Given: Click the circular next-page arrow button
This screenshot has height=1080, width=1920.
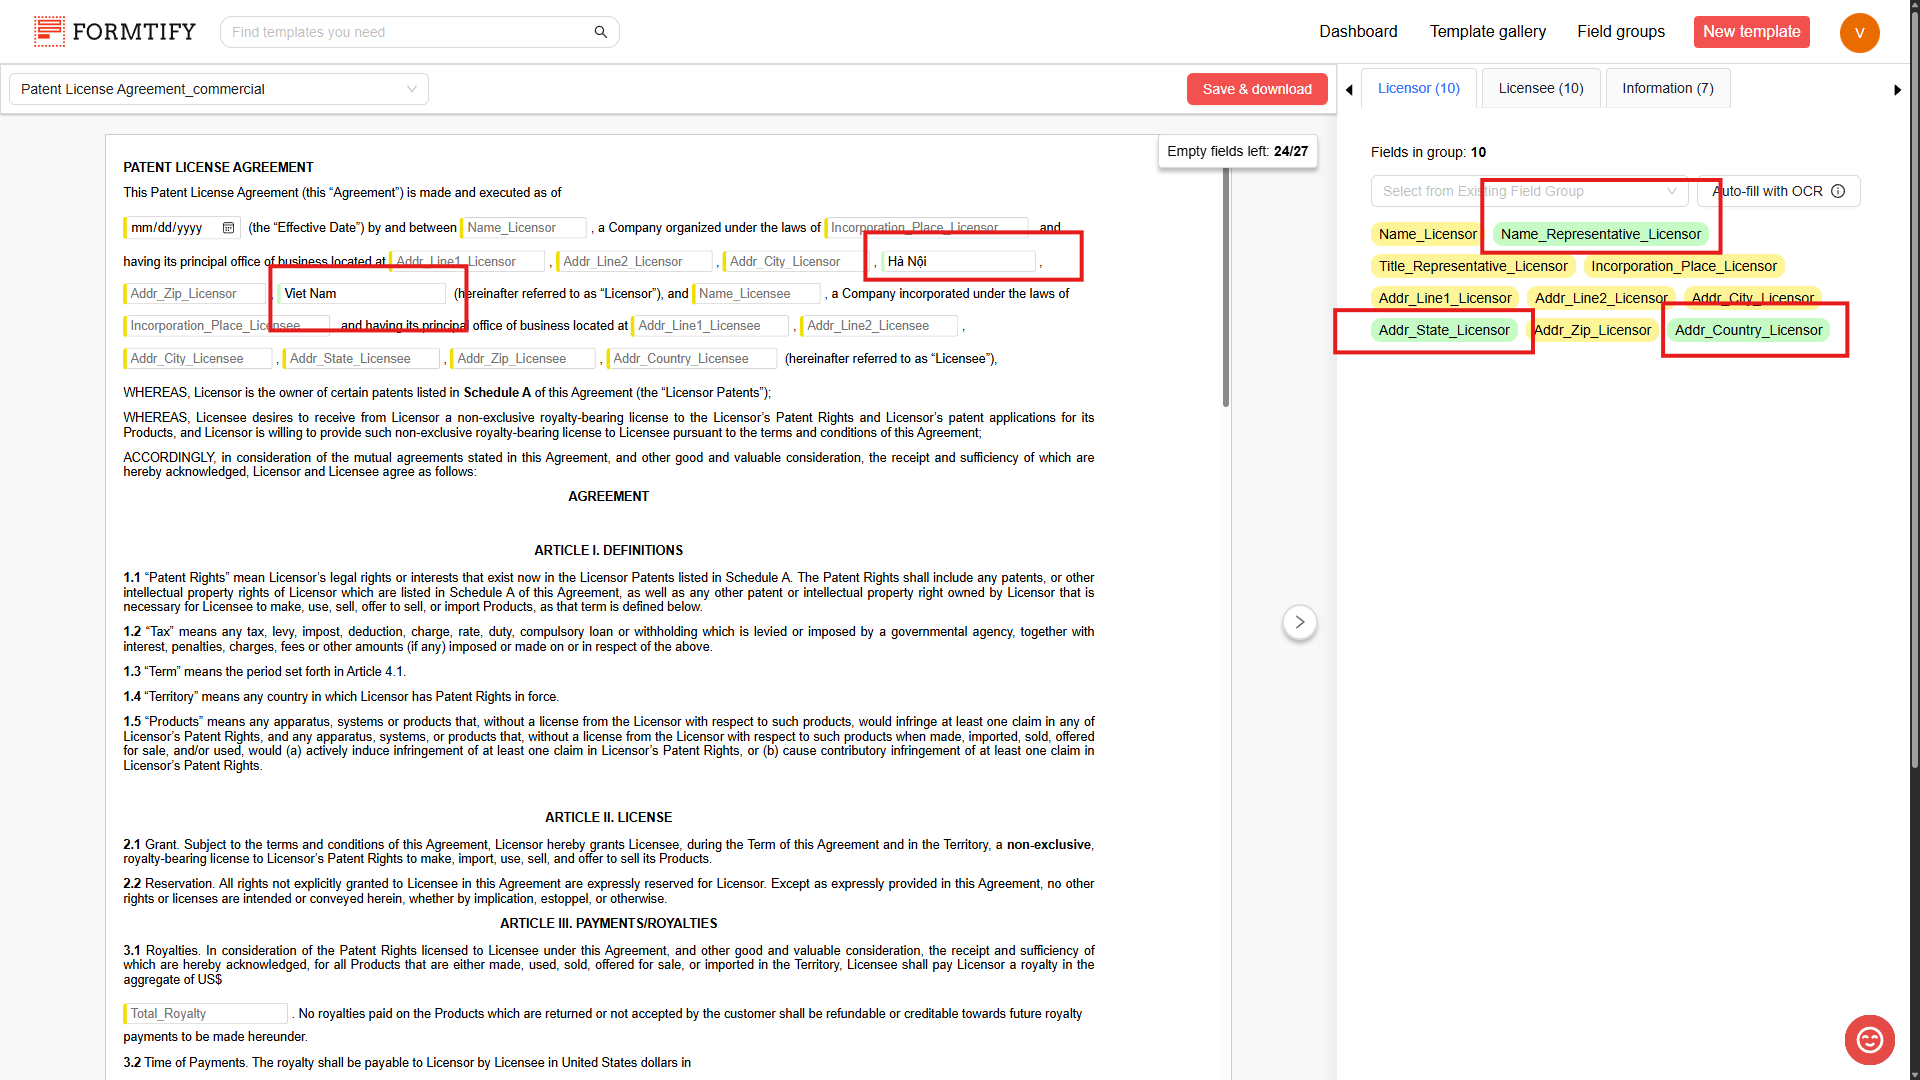Looking at the screenshot, I should [1299, 622].
